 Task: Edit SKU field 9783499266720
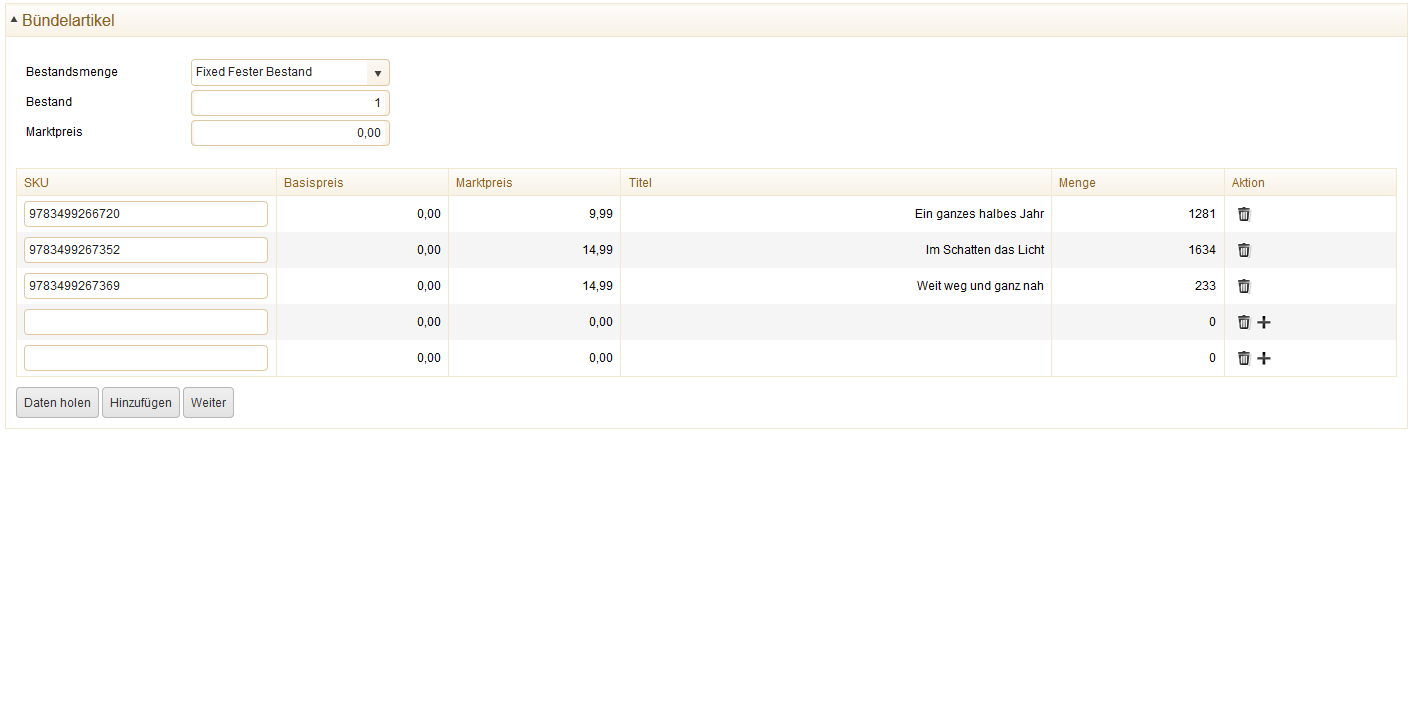click(146, 214)
